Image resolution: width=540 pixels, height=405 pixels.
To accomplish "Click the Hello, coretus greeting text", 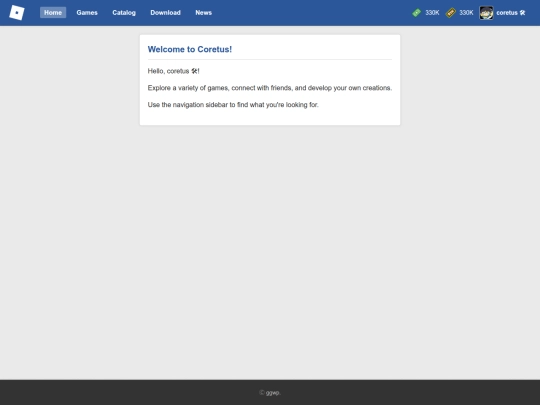I will (x=174, y=71).
